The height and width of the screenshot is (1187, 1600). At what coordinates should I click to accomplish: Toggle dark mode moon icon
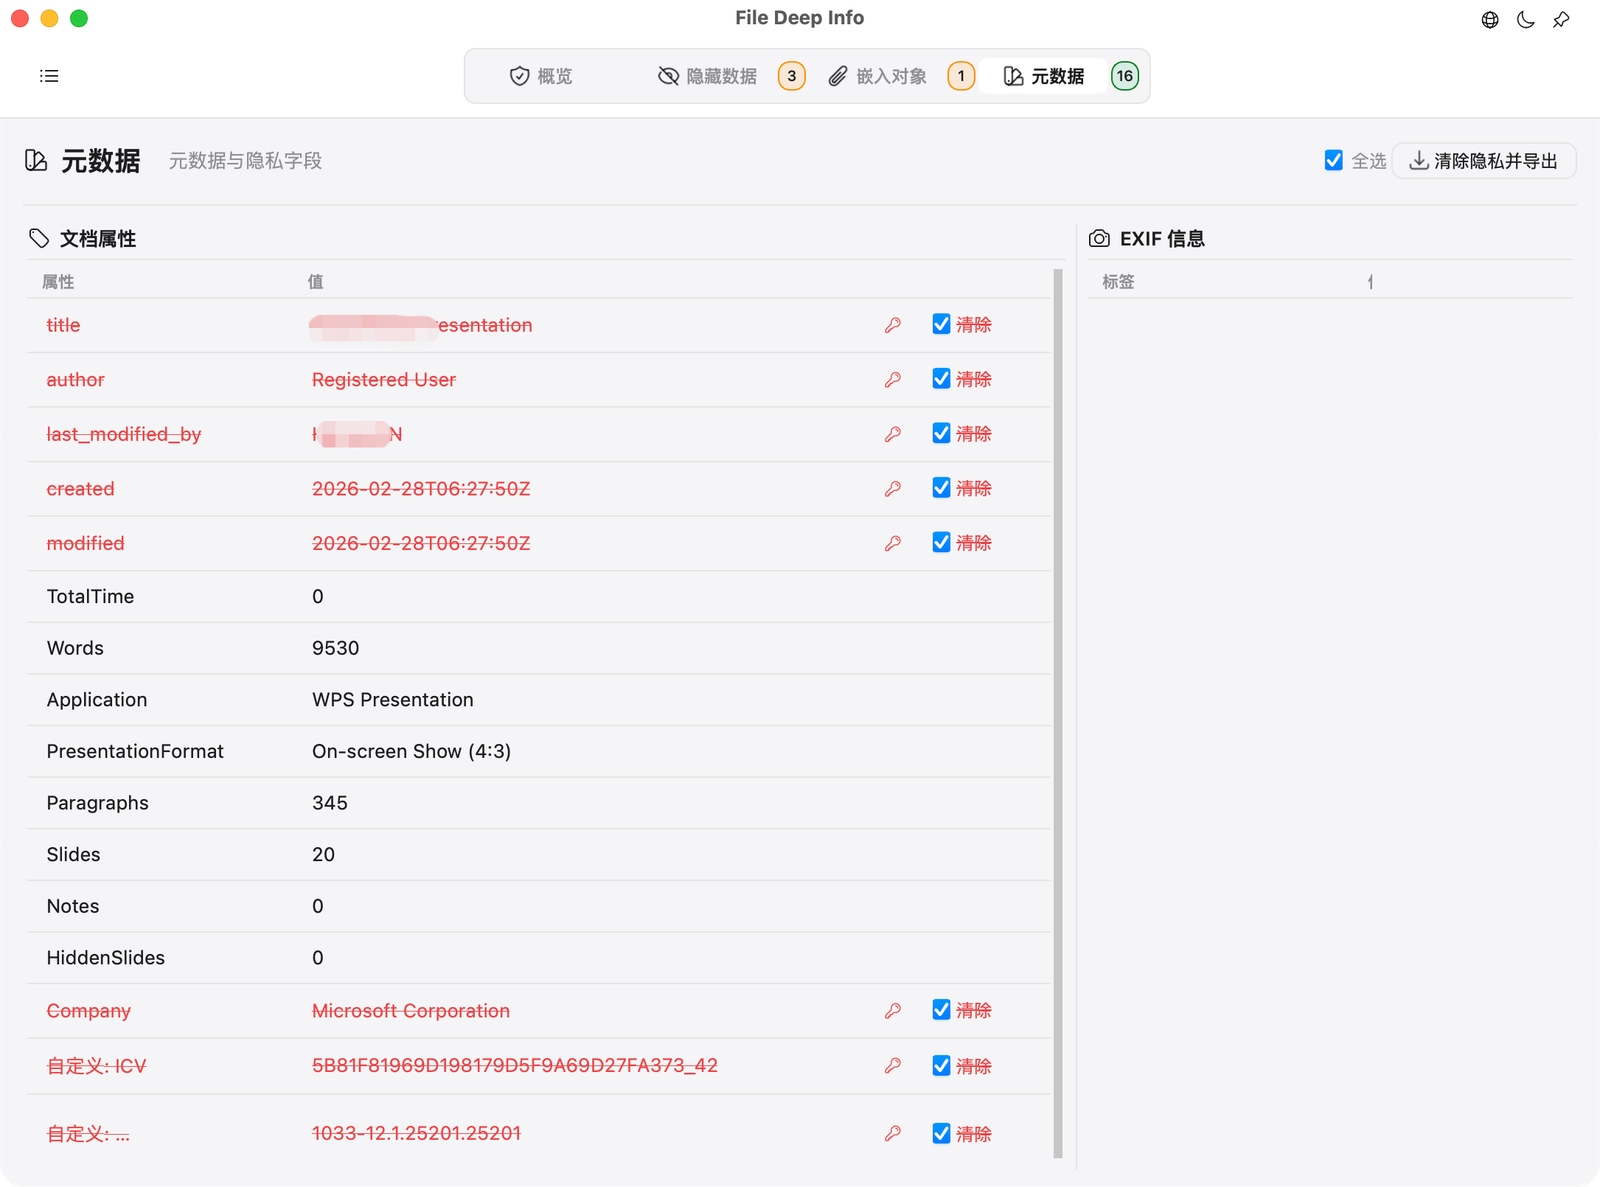pos(1526,19)
